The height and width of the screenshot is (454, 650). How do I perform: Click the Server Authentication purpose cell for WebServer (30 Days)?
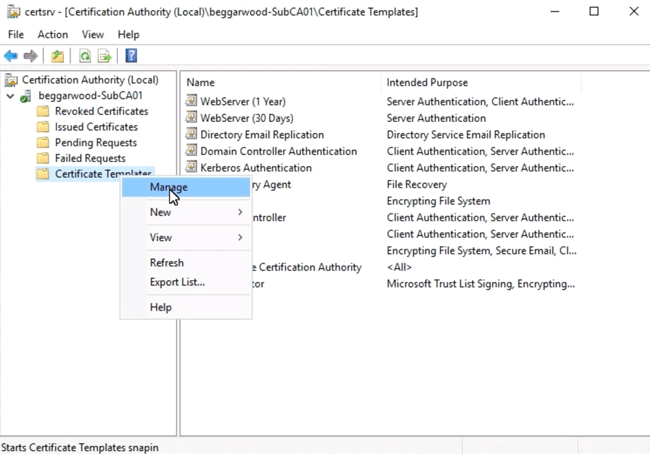click(x=436, y=118)
